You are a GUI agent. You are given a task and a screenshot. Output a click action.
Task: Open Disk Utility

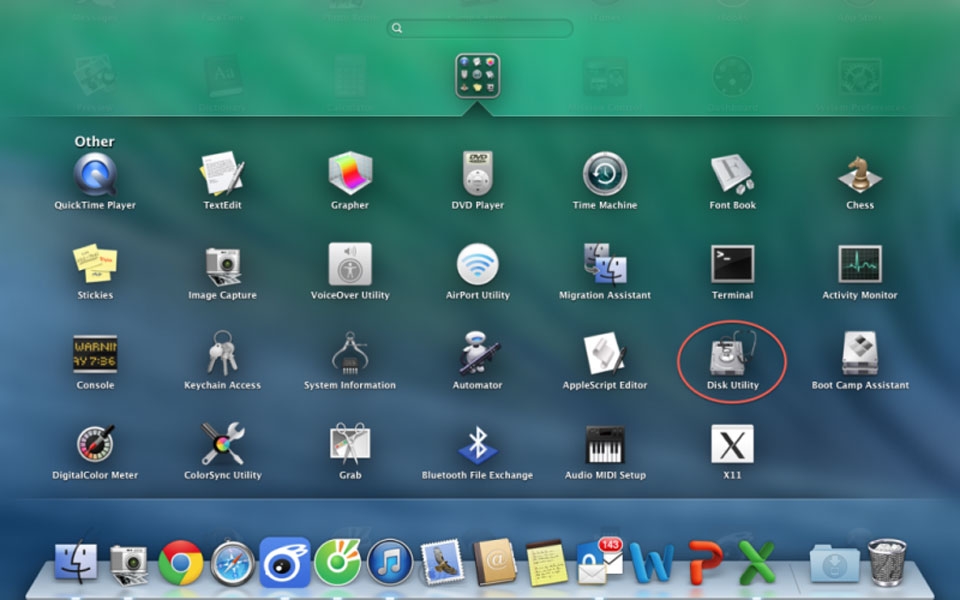pyautogui.click(x=732, y=353)
